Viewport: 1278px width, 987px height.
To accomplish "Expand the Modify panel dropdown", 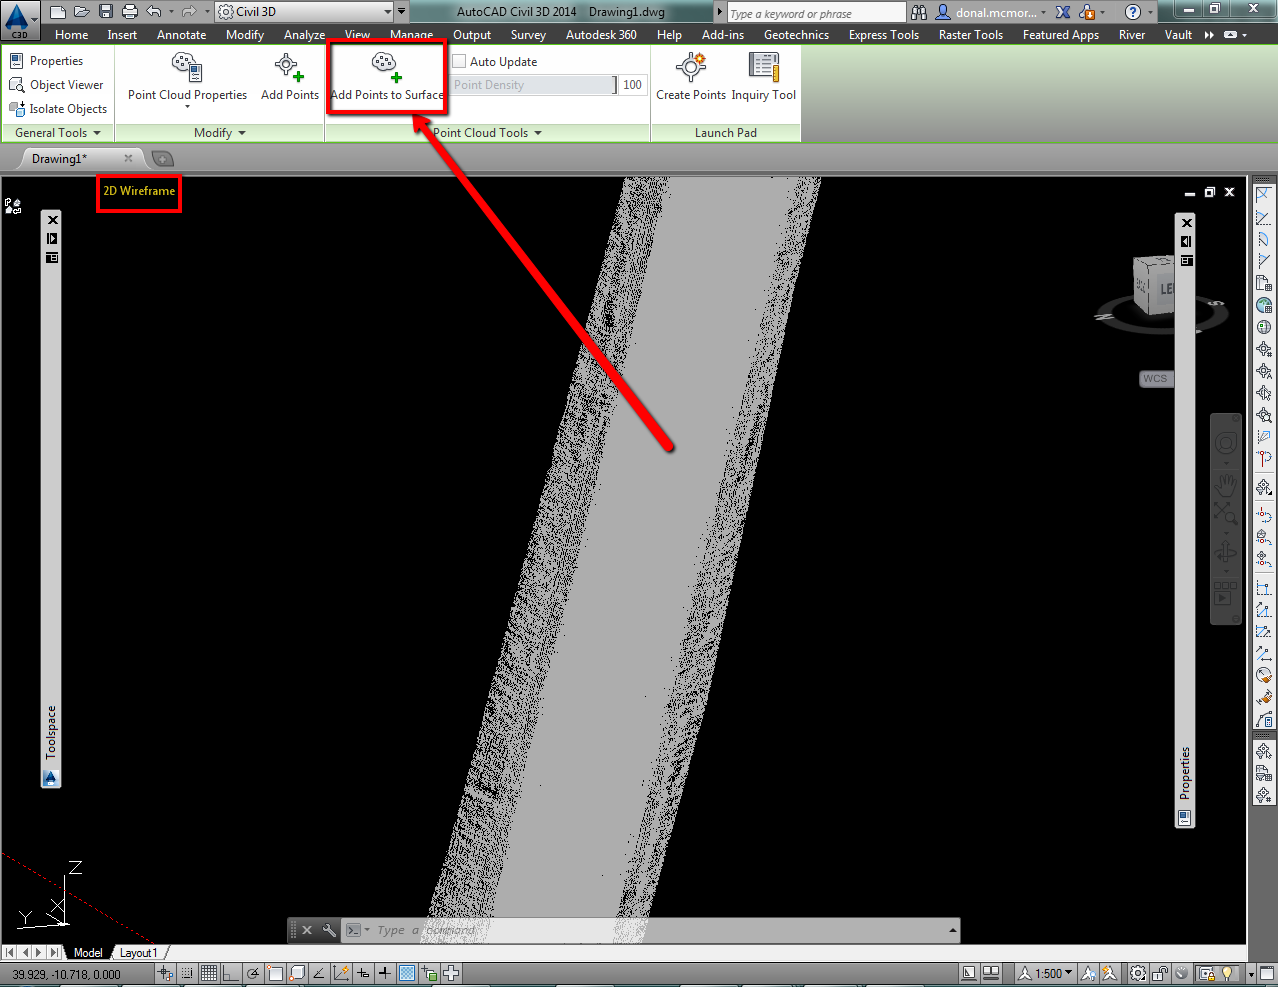I will point(220,133).
